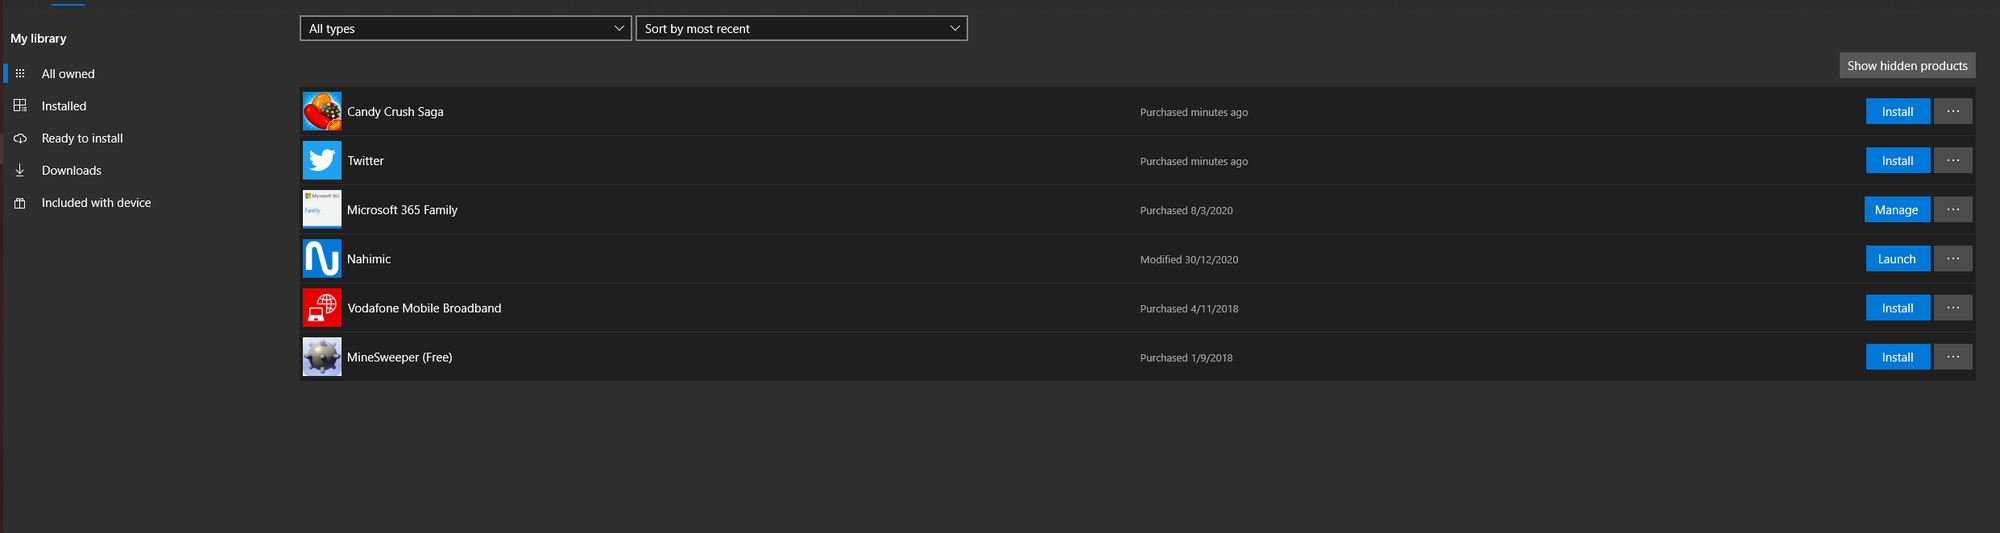Show Included with device items

click(96, 203)
